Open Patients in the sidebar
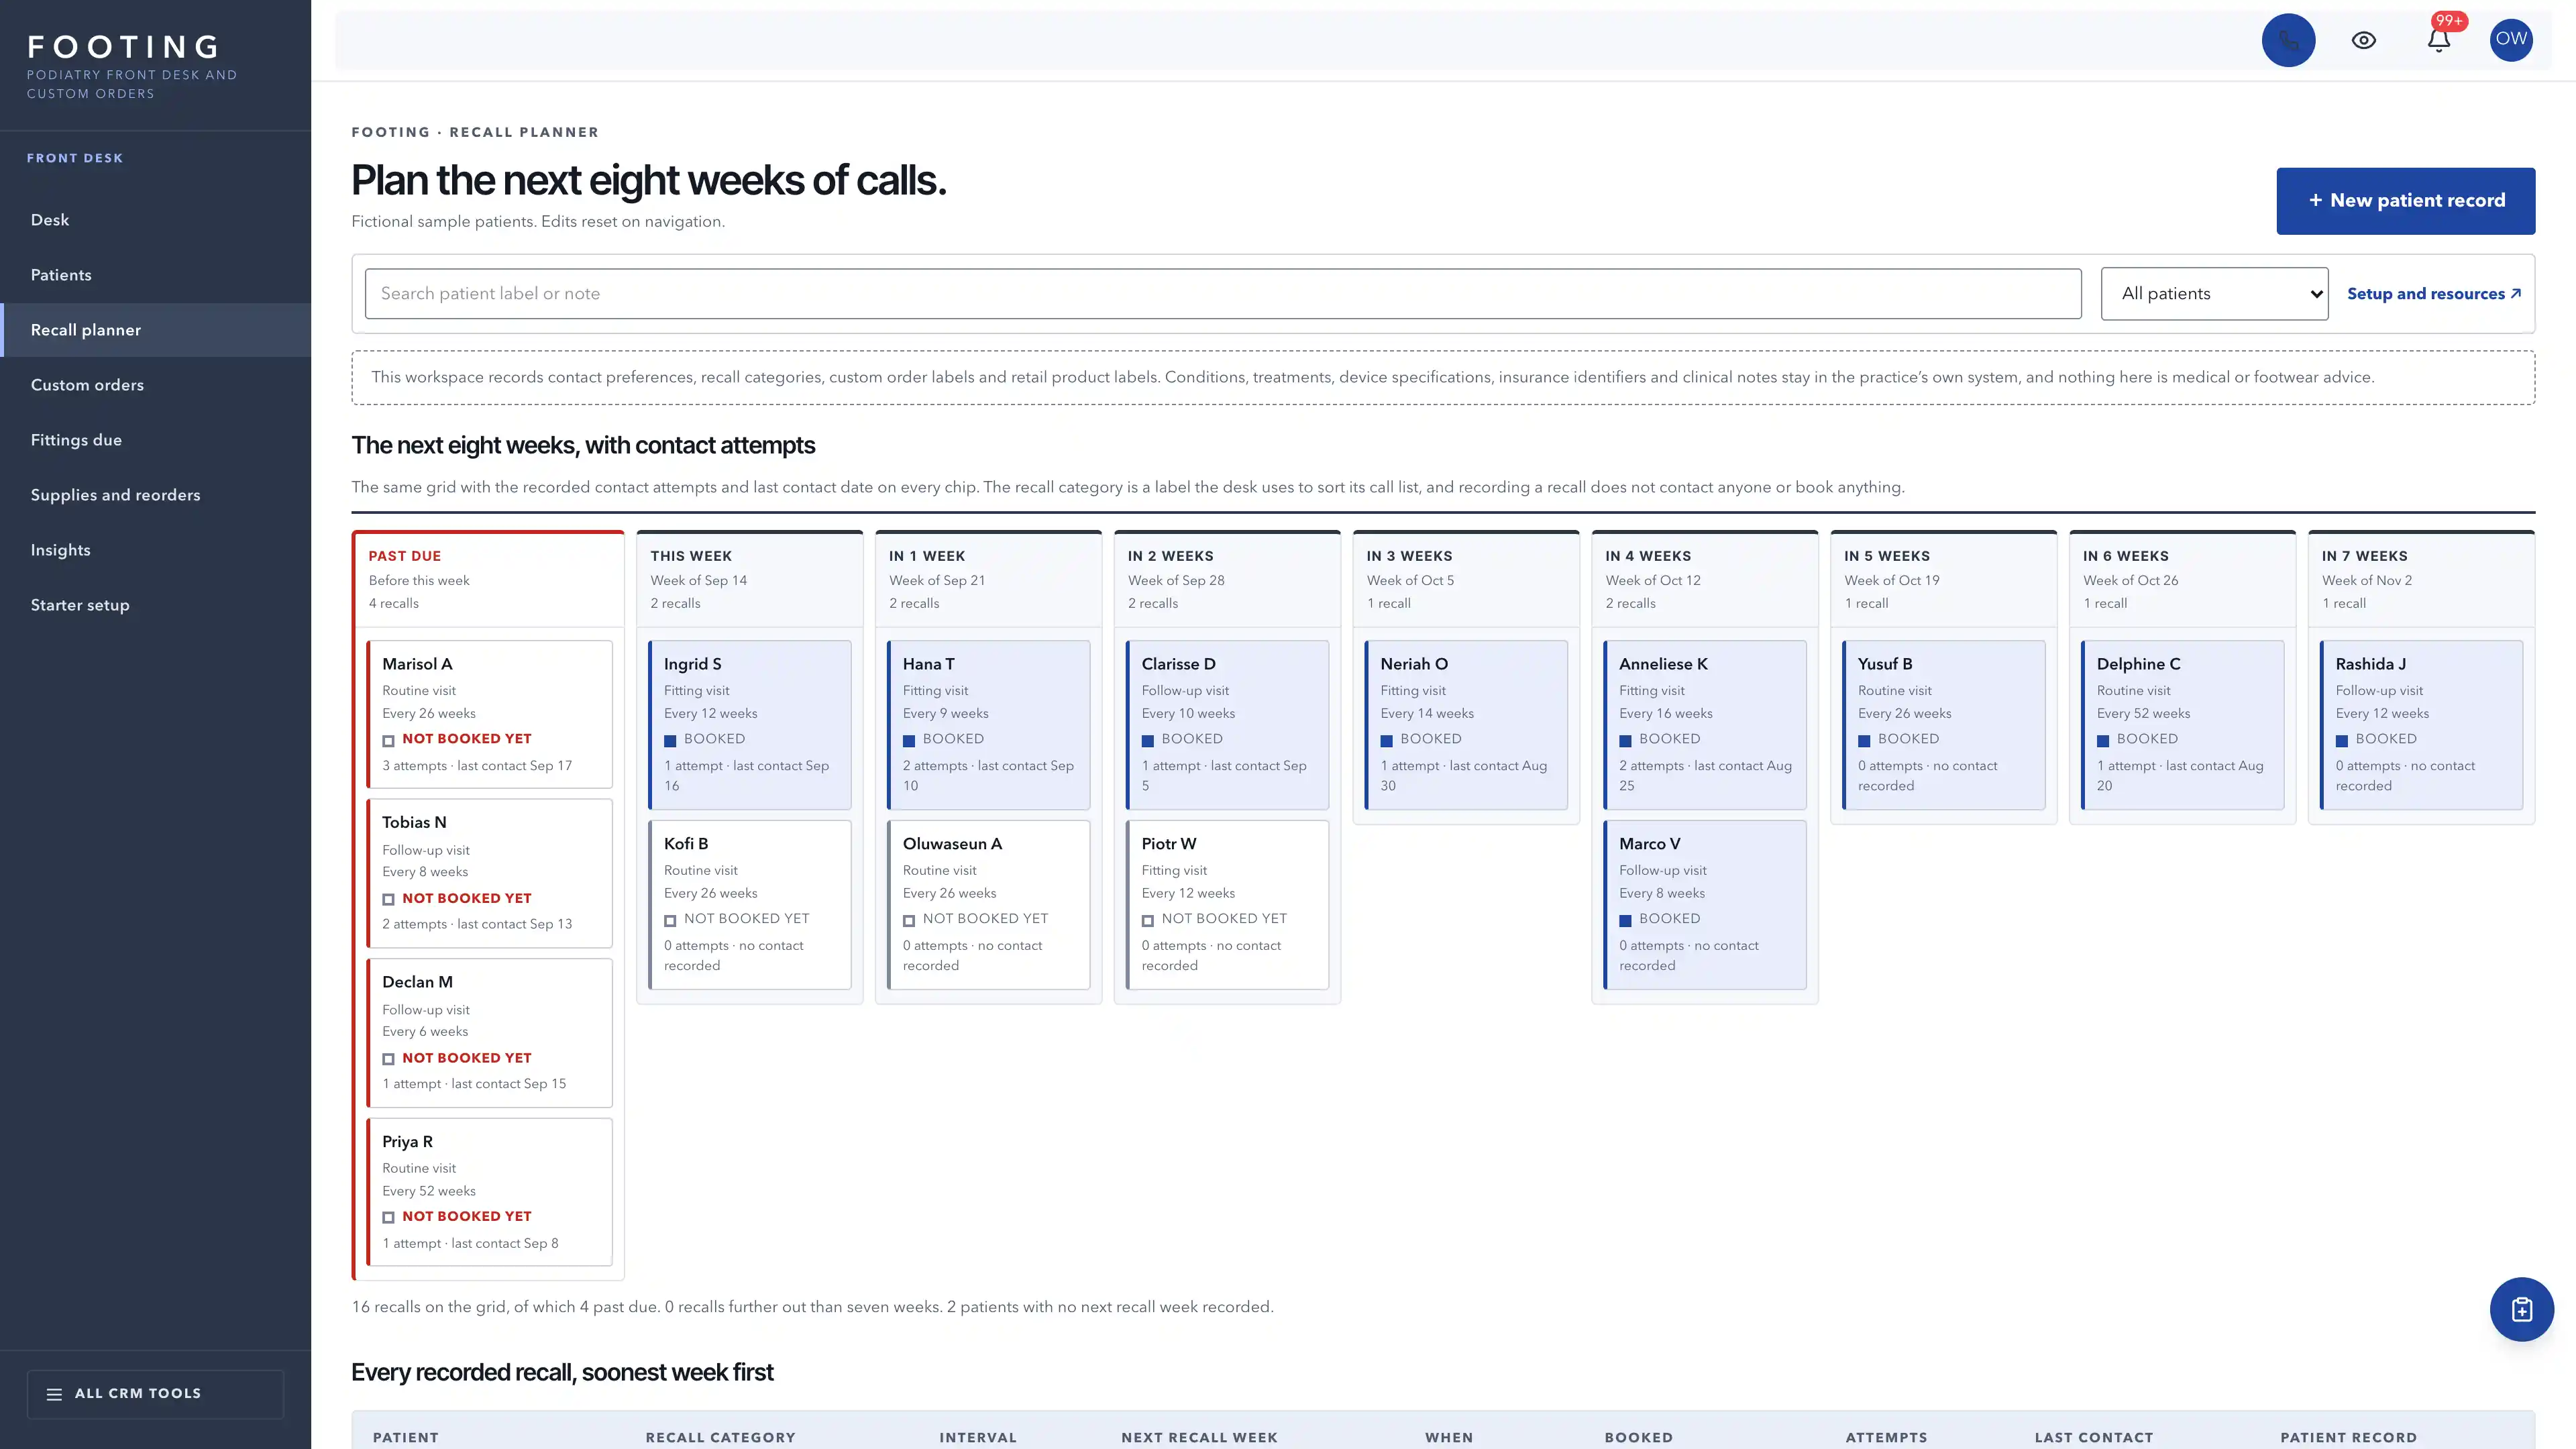The image size is (2576, 1449). (x=156, y=275)
